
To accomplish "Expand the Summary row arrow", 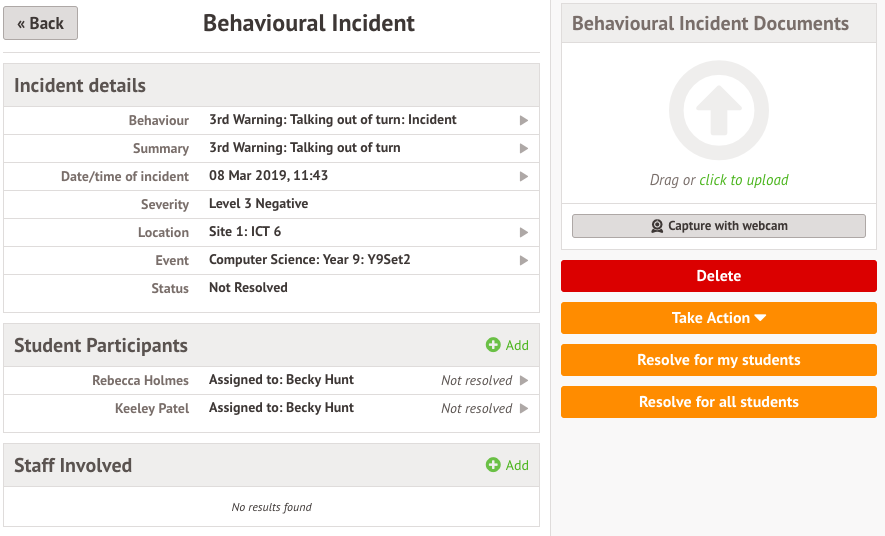I will [523, 148].
